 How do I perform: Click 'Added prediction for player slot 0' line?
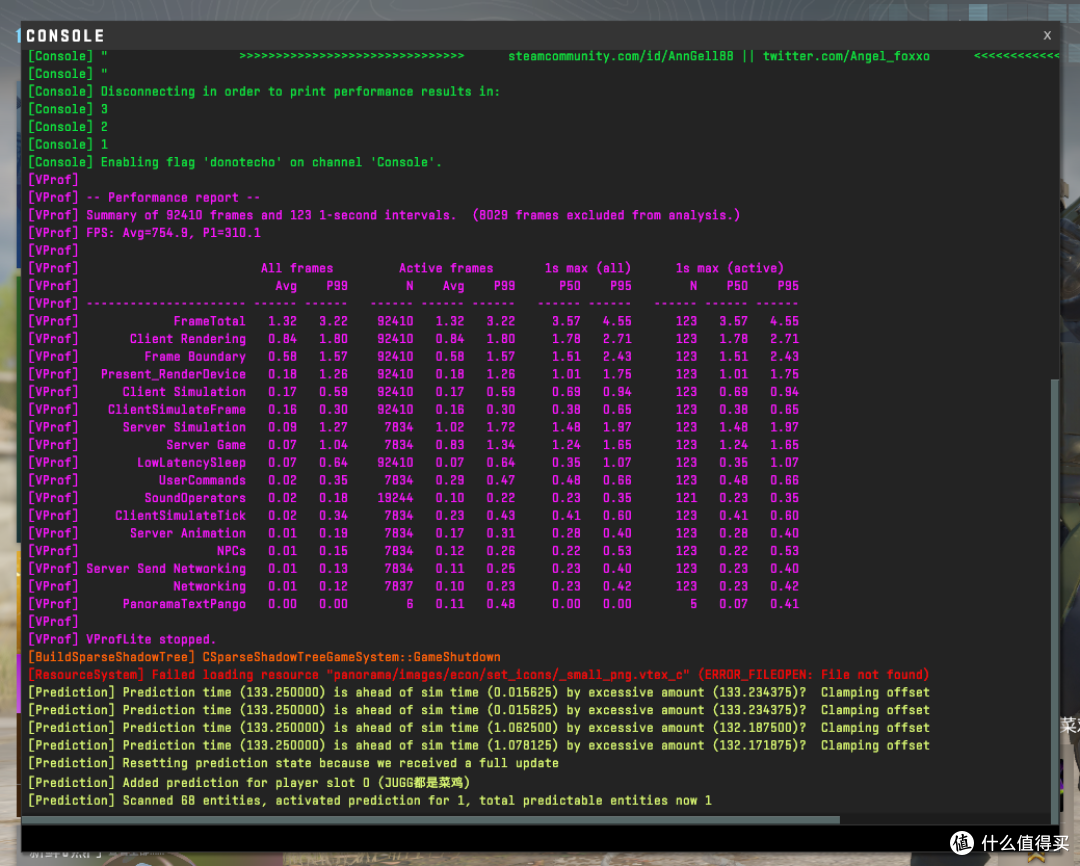click(x=249, y=783)
